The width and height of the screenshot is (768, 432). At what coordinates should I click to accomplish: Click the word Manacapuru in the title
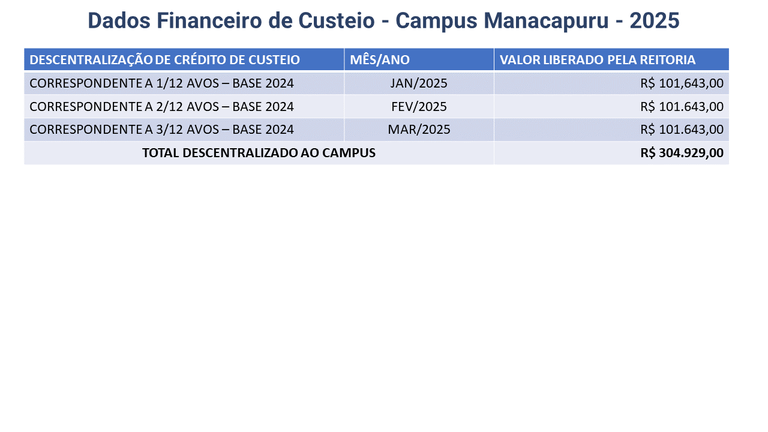coord(546,21)
